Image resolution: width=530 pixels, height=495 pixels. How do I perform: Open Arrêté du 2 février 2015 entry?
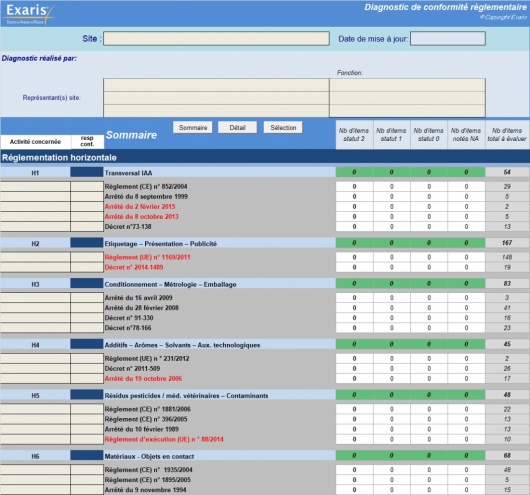pos(140,207)
